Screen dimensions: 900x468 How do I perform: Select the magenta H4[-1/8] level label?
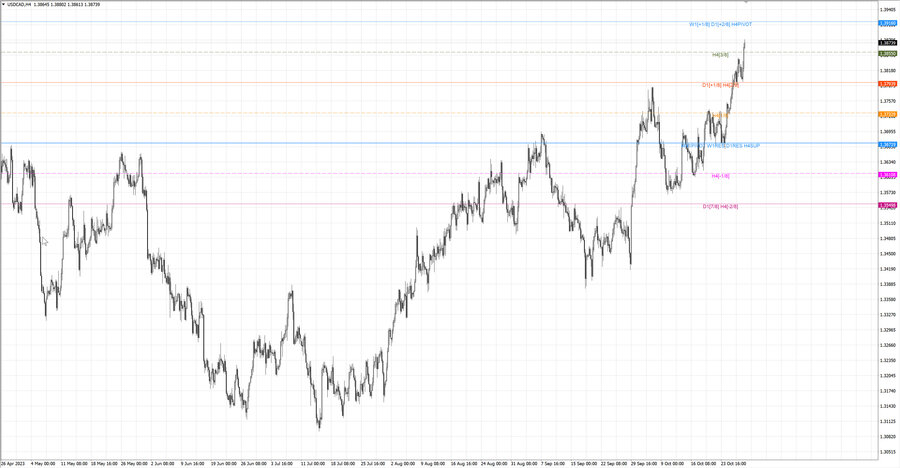(x=720, y=176)
